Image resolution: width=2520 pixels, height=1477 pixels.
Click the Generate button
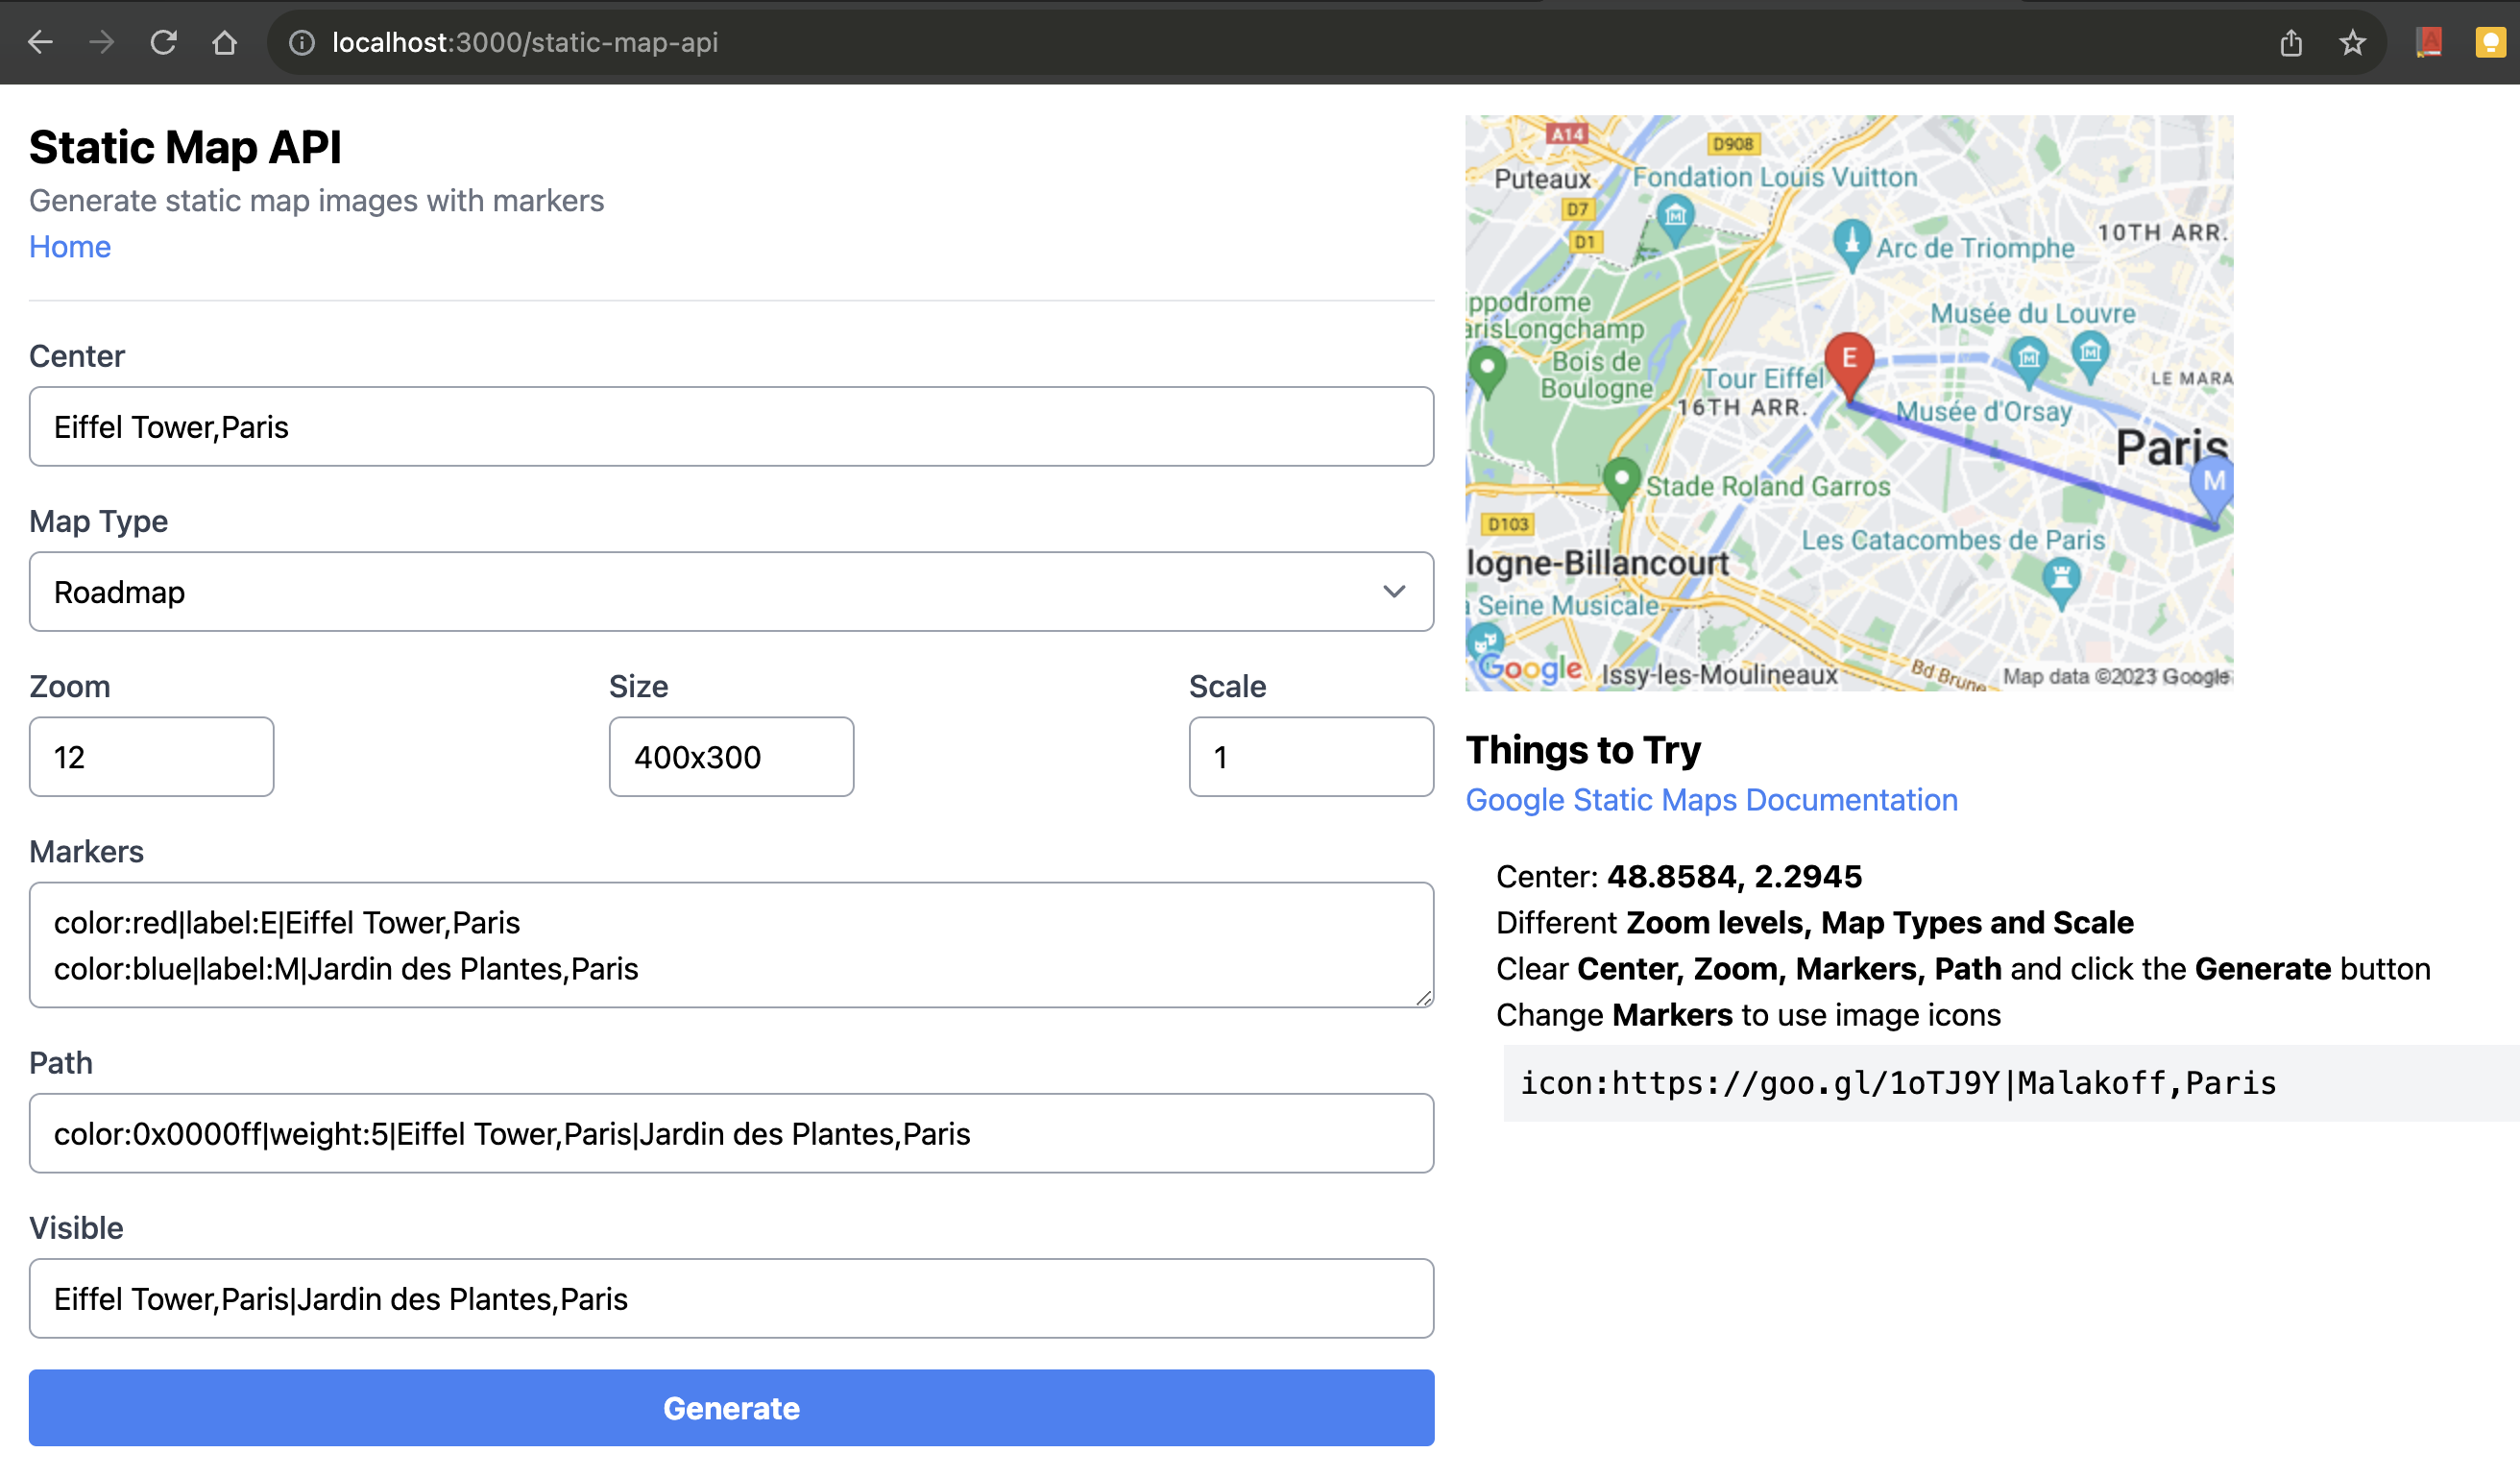pyautogui.click(x=731, y=1407)
